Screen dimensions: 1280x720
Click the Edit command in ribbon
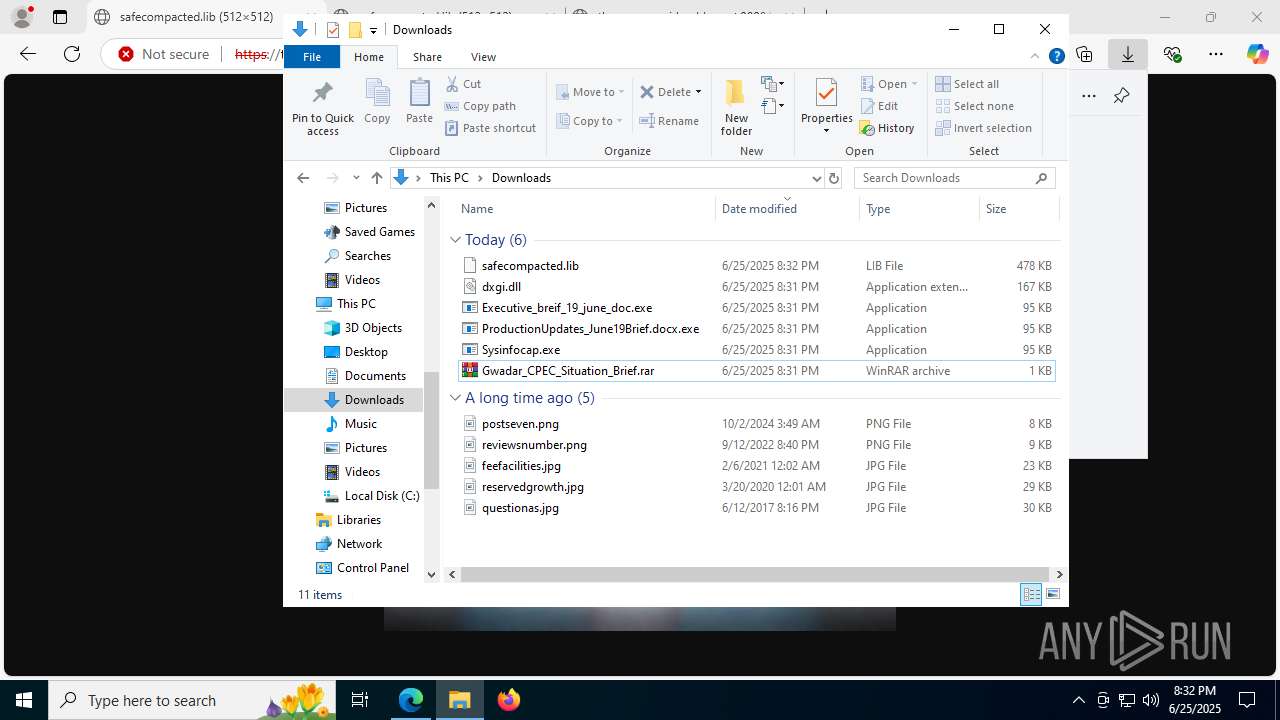(x=879, y=106)
